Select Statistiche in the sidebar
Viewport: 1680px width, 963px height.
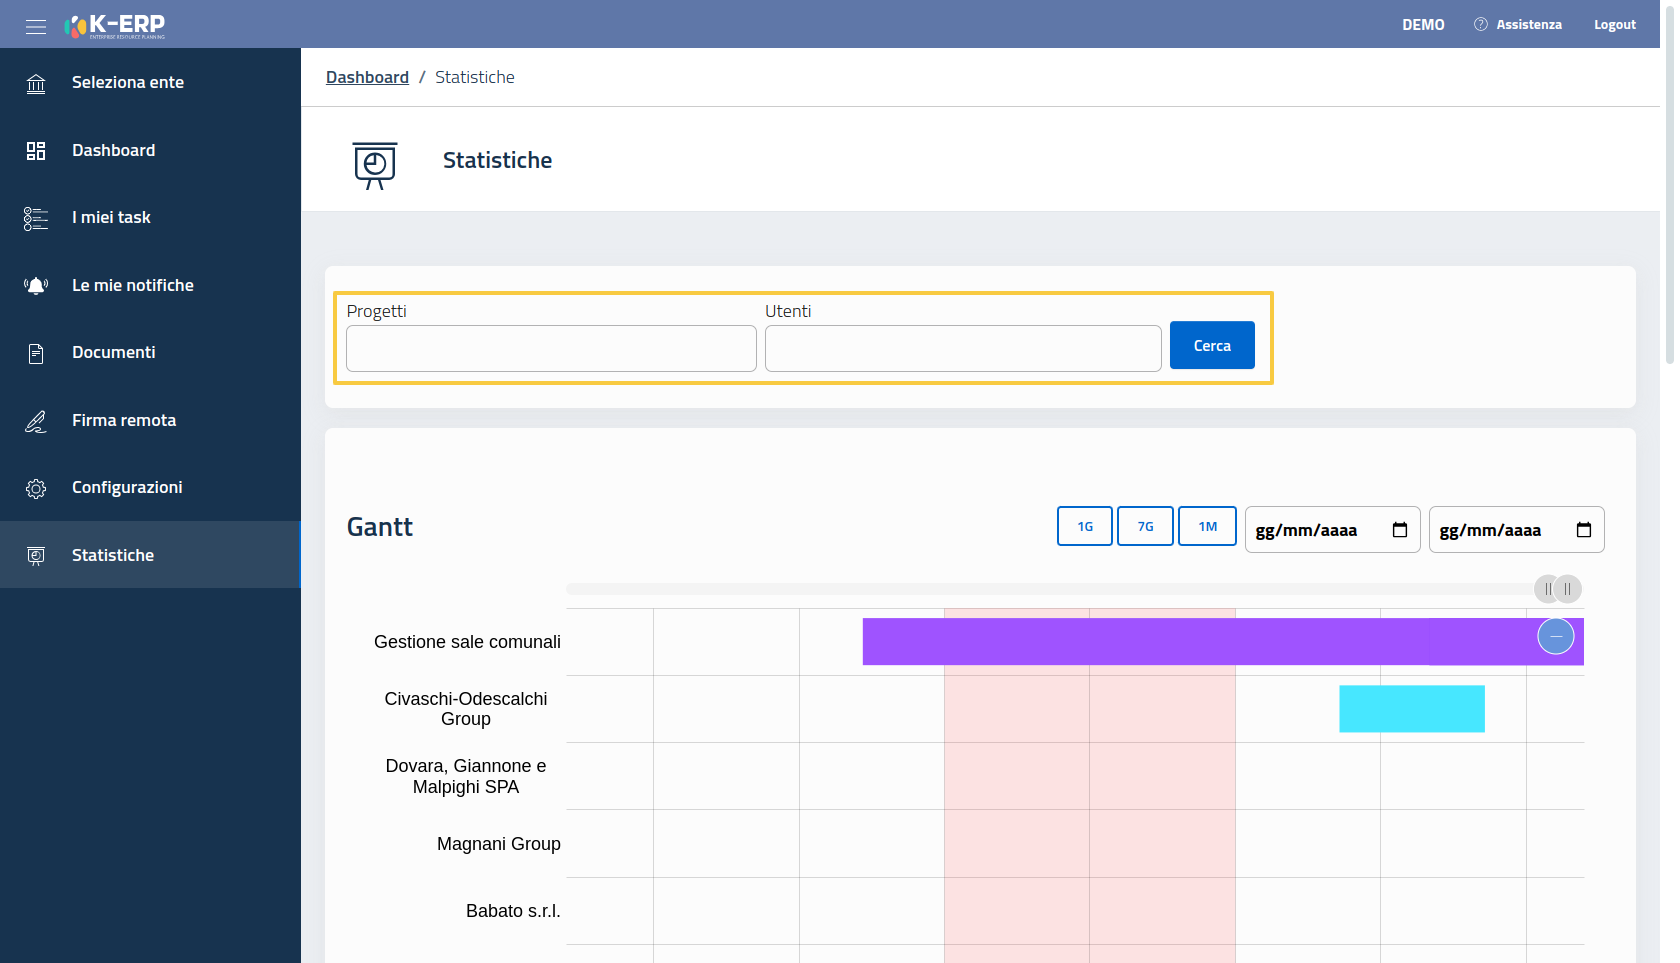(112, 555)
